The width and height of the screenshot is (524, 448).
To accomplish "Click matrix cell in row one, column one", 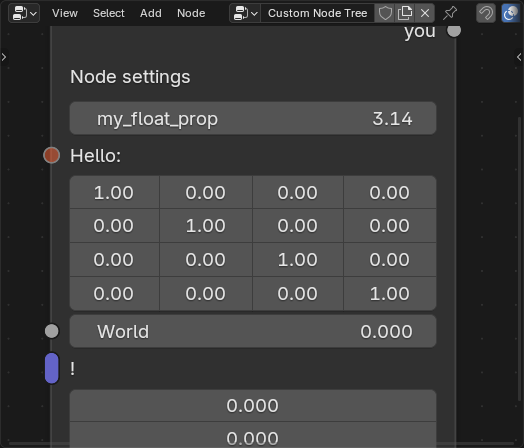I will [x=114, y=192].
